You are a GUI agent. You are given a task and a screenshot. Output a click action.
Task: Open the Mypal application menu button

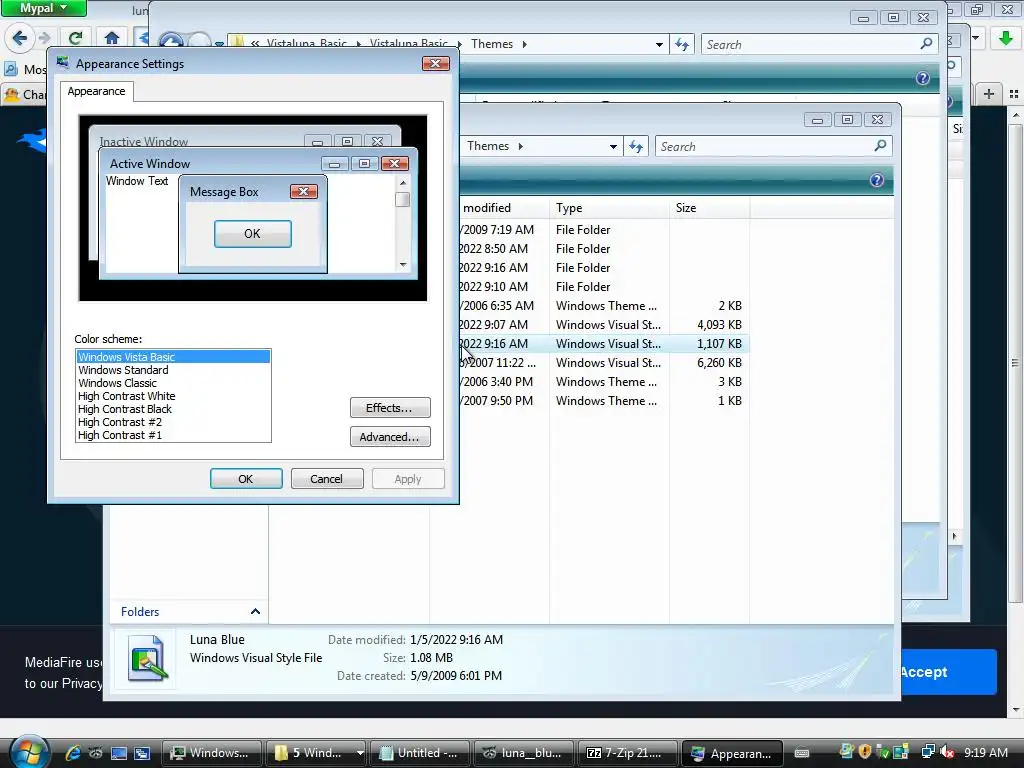[x=43, y=8]
